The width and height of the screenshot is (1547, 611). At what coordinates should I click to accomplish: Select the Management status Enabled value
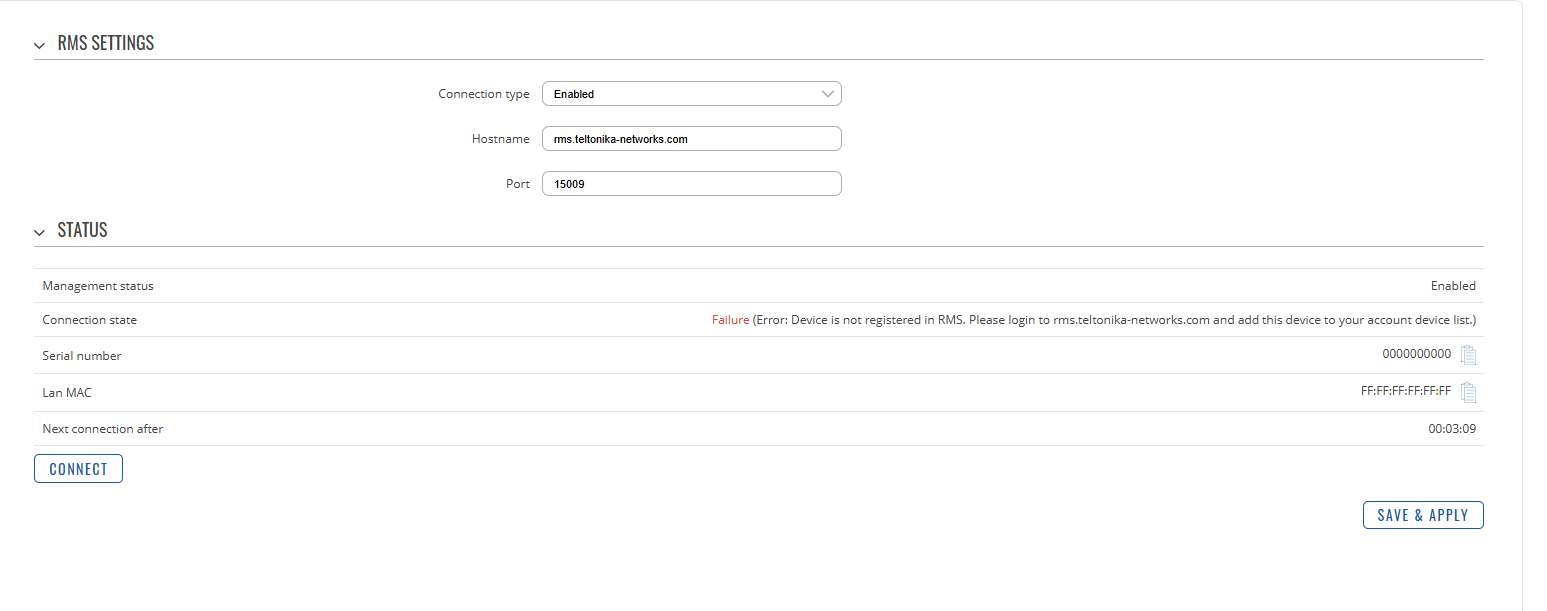click(x=1453, y=286)
